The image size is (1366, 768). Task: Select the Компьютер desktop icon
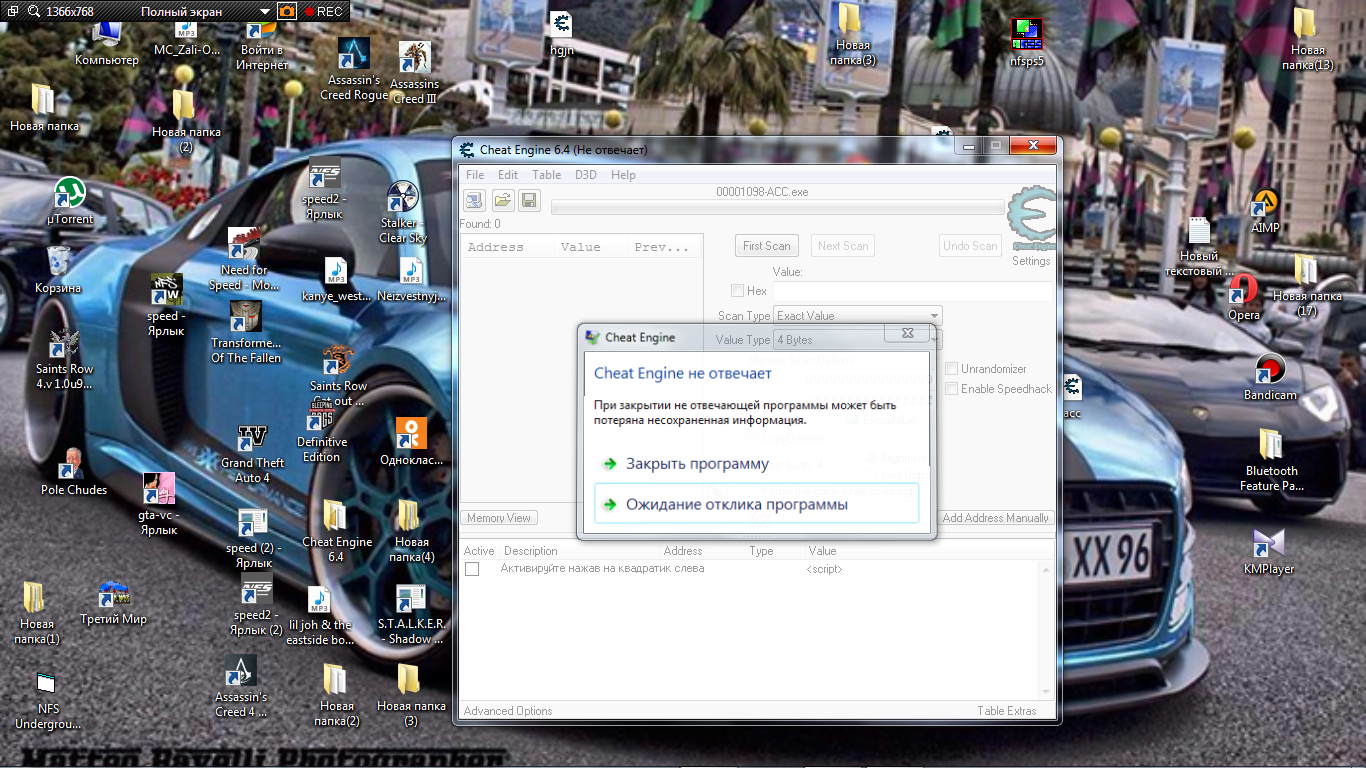tap(107, 42)
